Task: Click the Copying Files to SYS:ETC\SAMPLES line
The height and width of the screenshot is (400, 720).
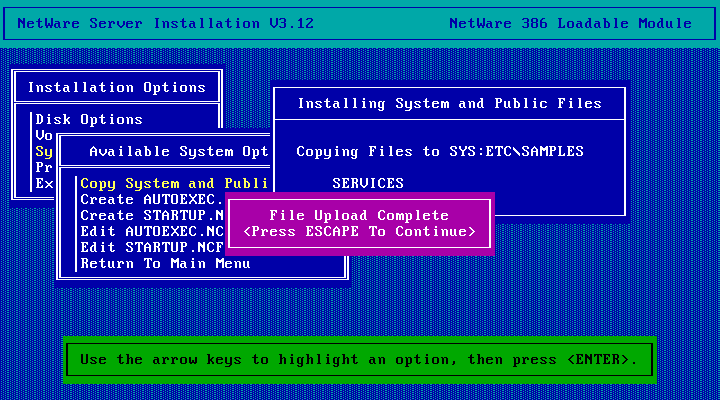Action: coord(440,151)
